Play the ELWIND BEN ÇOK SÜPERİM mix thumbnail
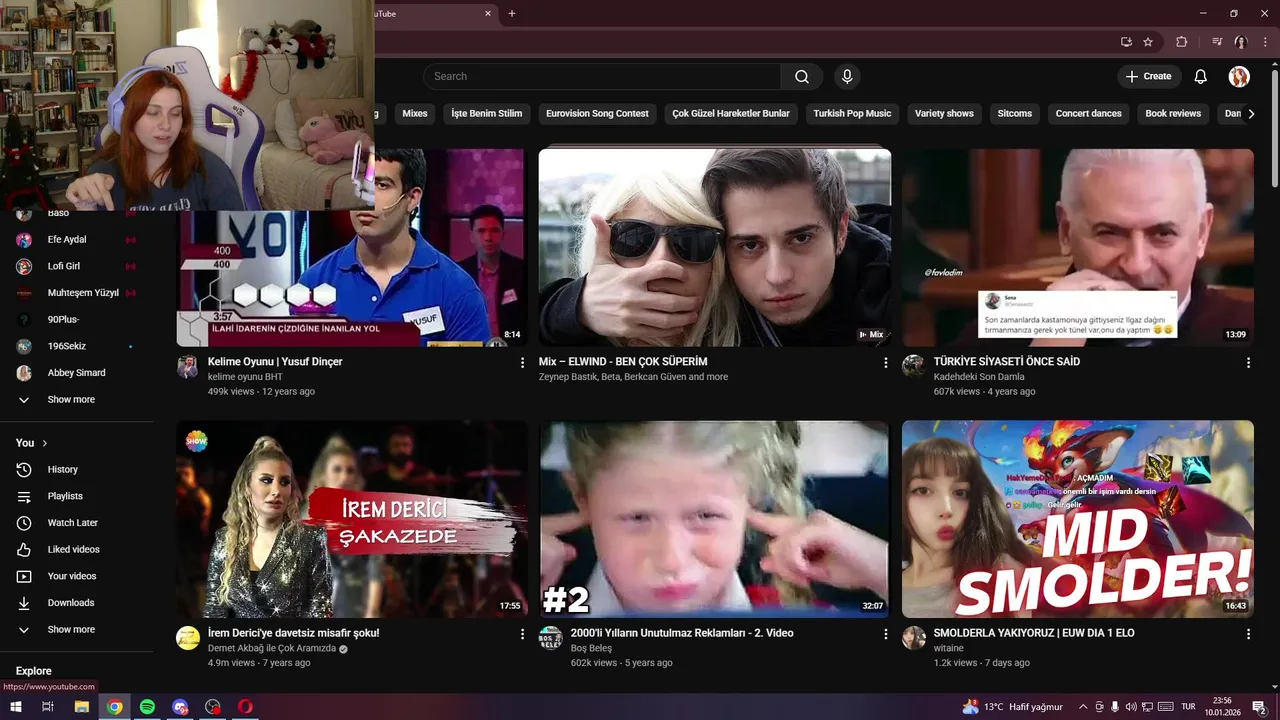The height and width of the screenshot is (720, 1280). 714,248
